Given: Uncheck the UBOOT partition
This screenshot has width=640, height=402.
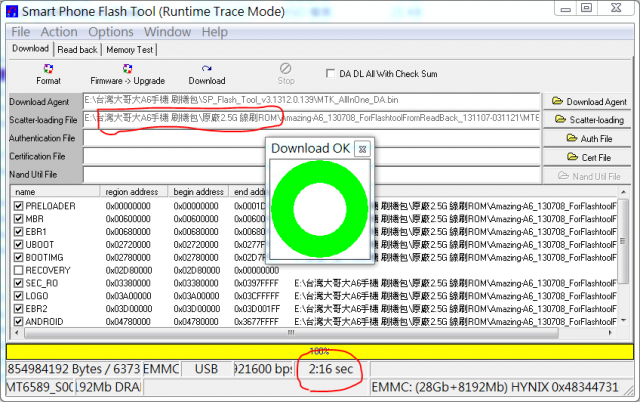Looking at the screenshot, I should pos(18,244).
